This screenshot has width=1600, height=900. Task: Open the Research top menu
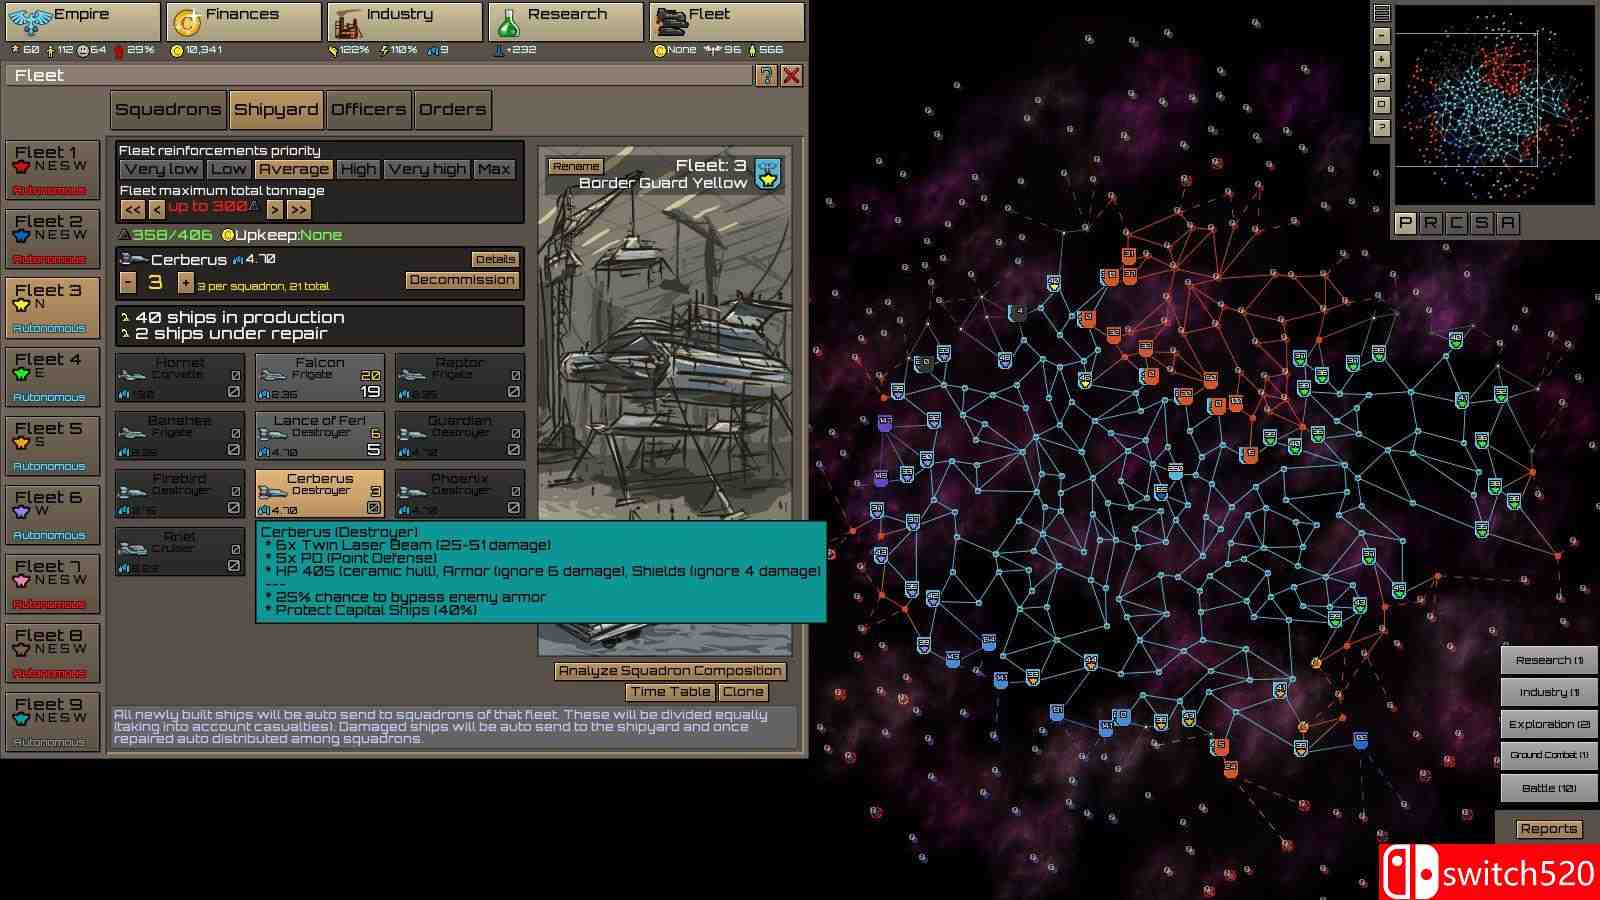(565, 20)
